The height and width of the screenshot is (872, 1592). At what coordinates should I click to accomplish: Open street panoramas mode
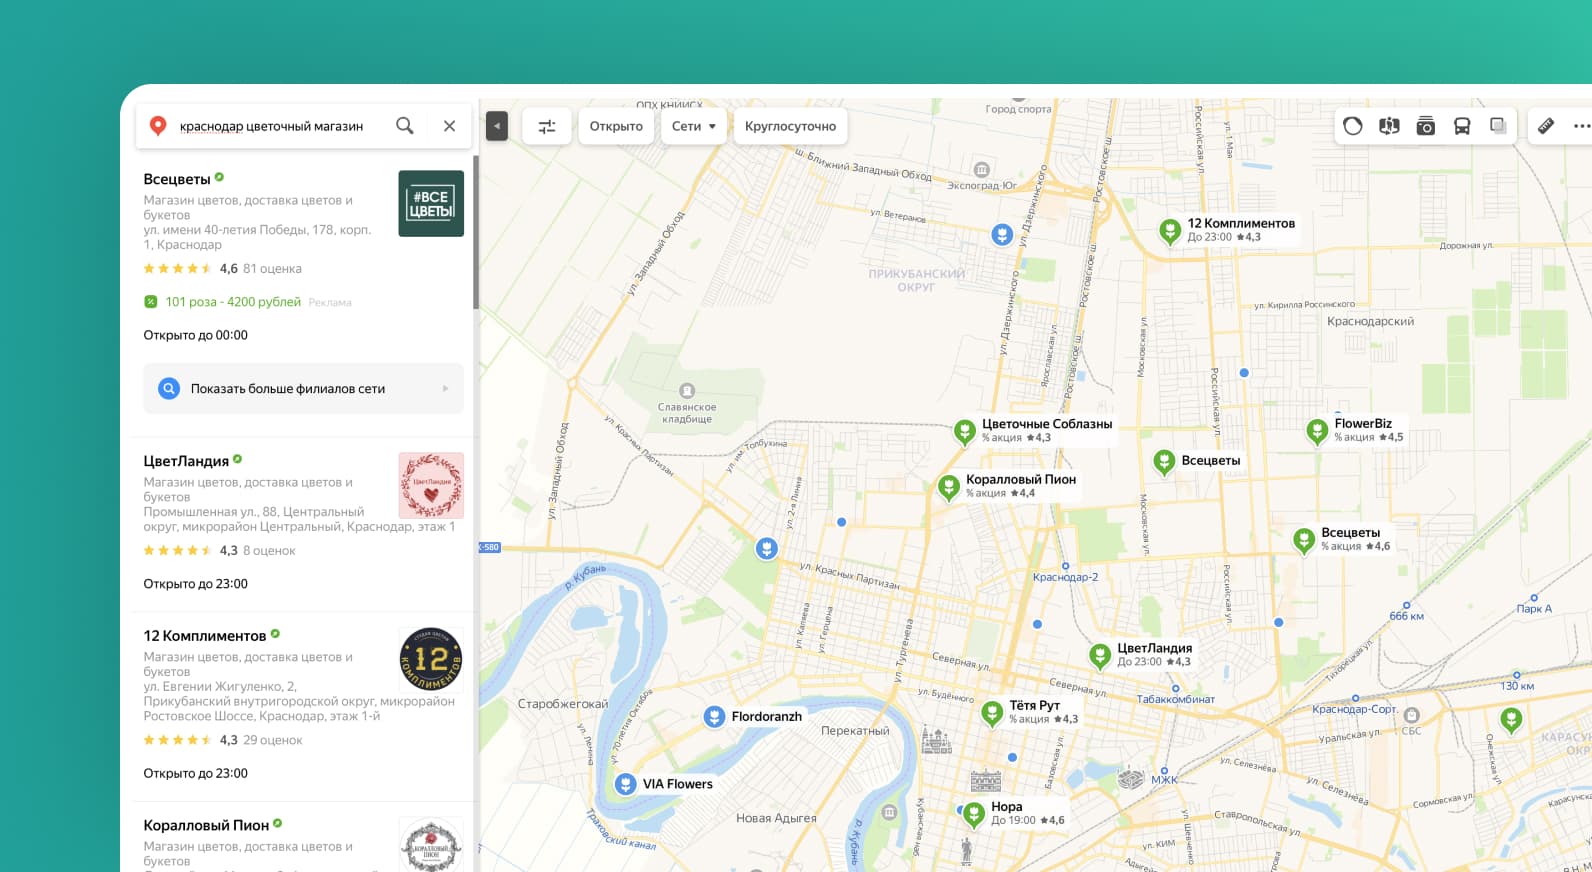[1389, 126]
